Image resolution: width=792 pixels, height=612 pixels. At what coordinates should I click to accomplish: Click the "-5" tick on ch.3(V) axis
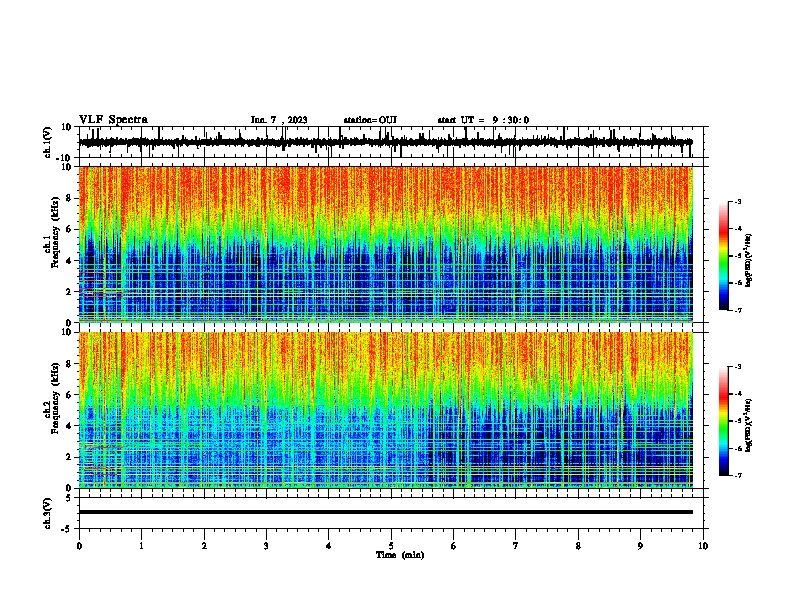pyautogui.click(x=67, y=529)
